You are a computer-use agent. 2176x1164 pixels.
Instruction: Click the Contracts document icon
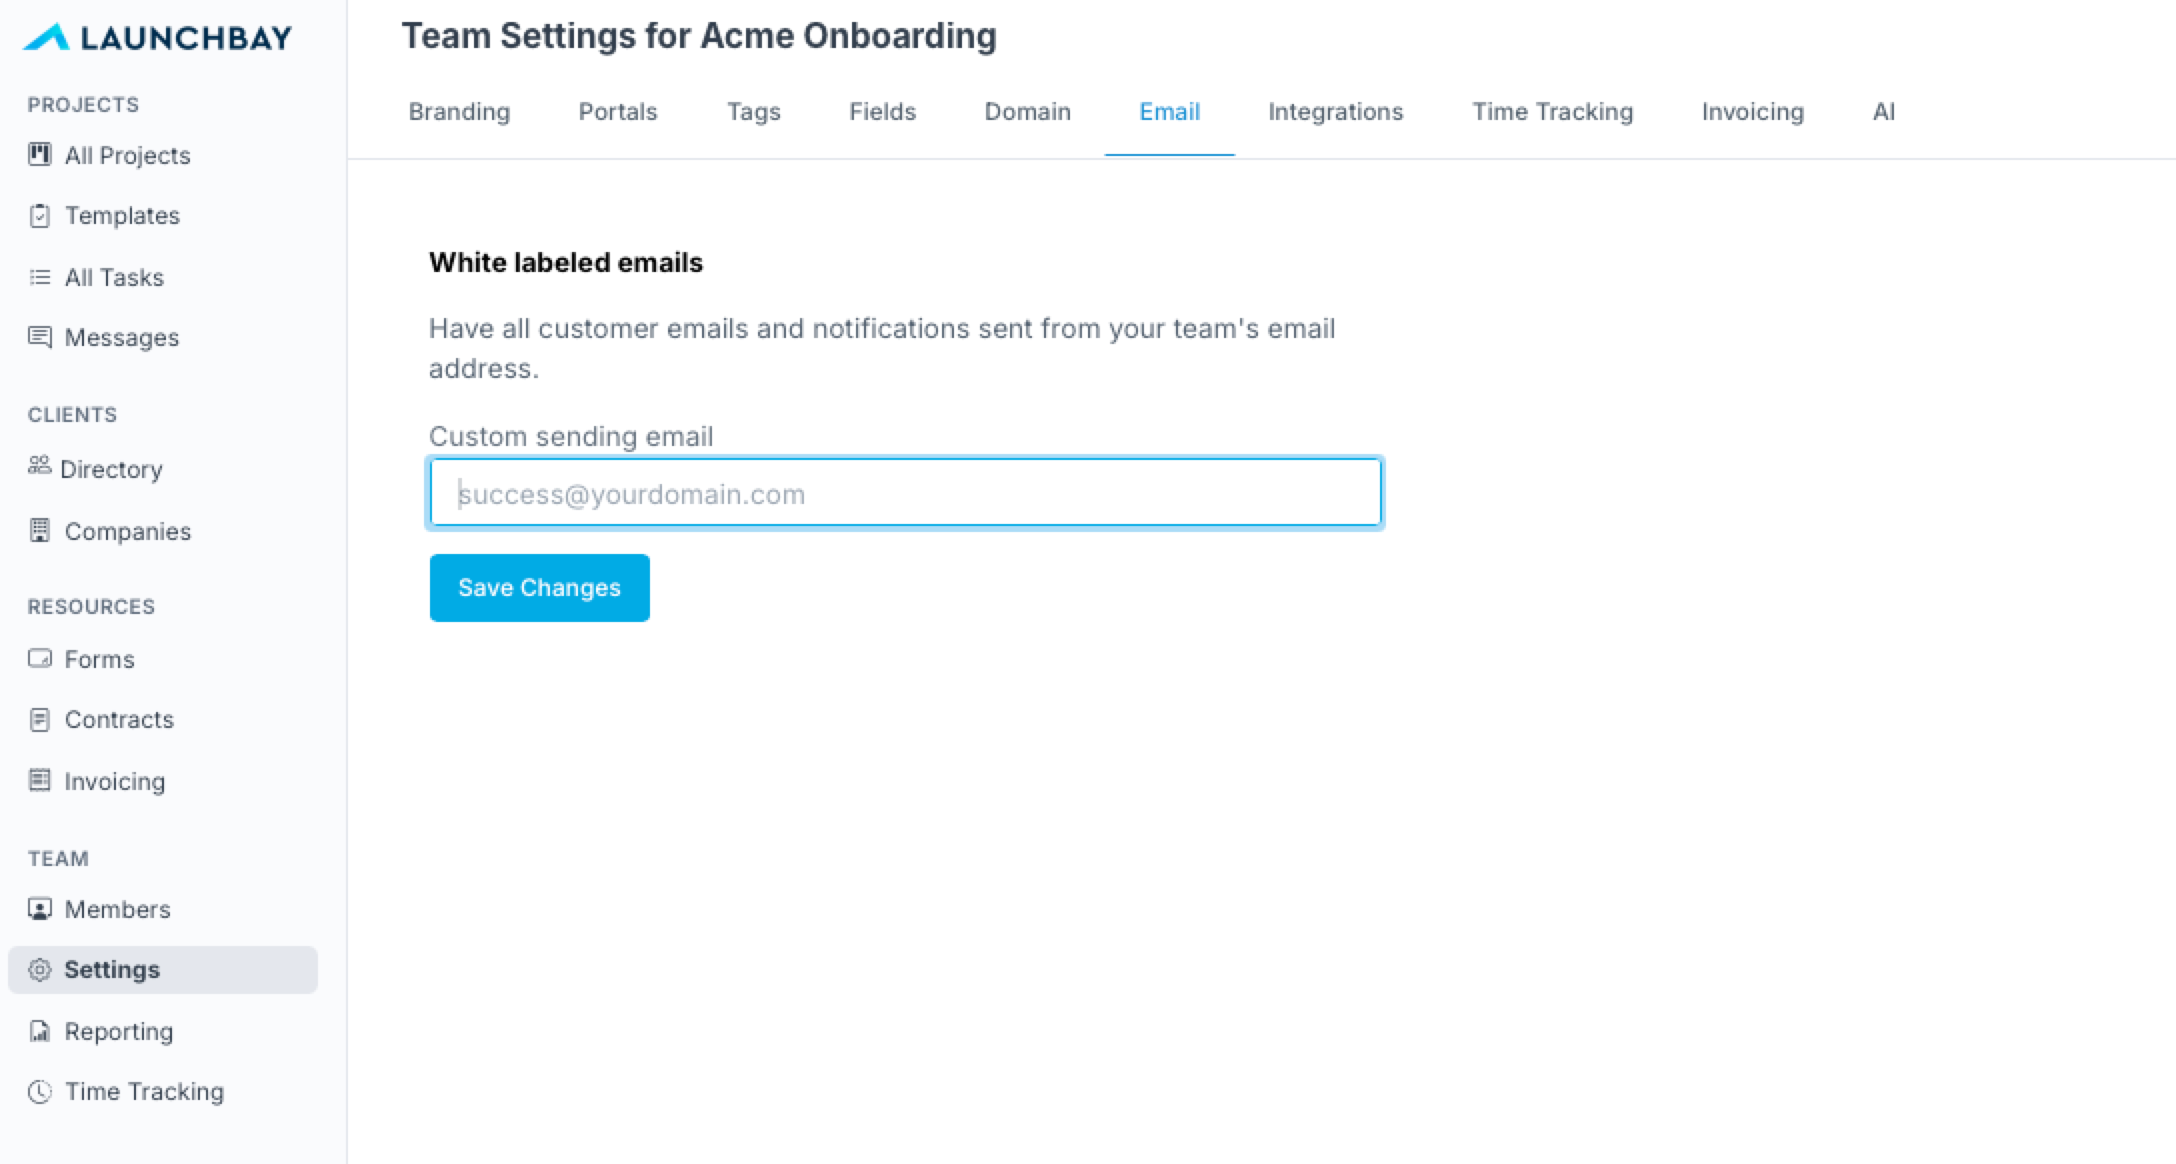40,720
